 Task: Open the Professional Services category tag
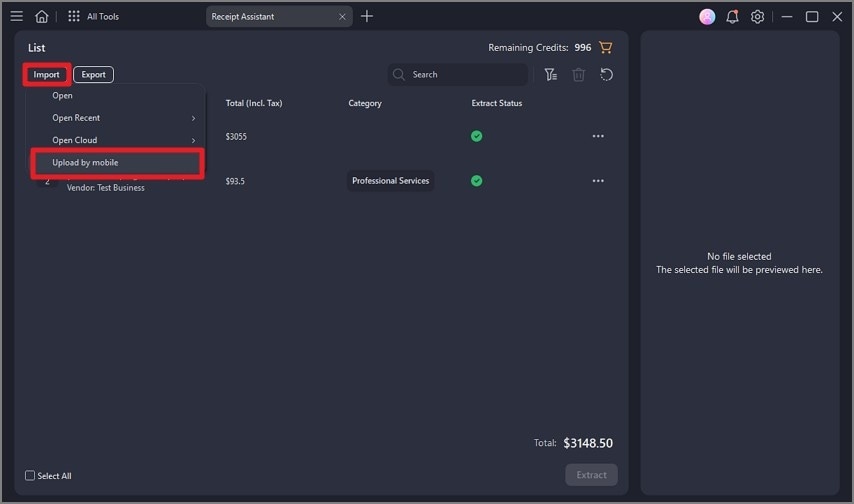point(391,181)
